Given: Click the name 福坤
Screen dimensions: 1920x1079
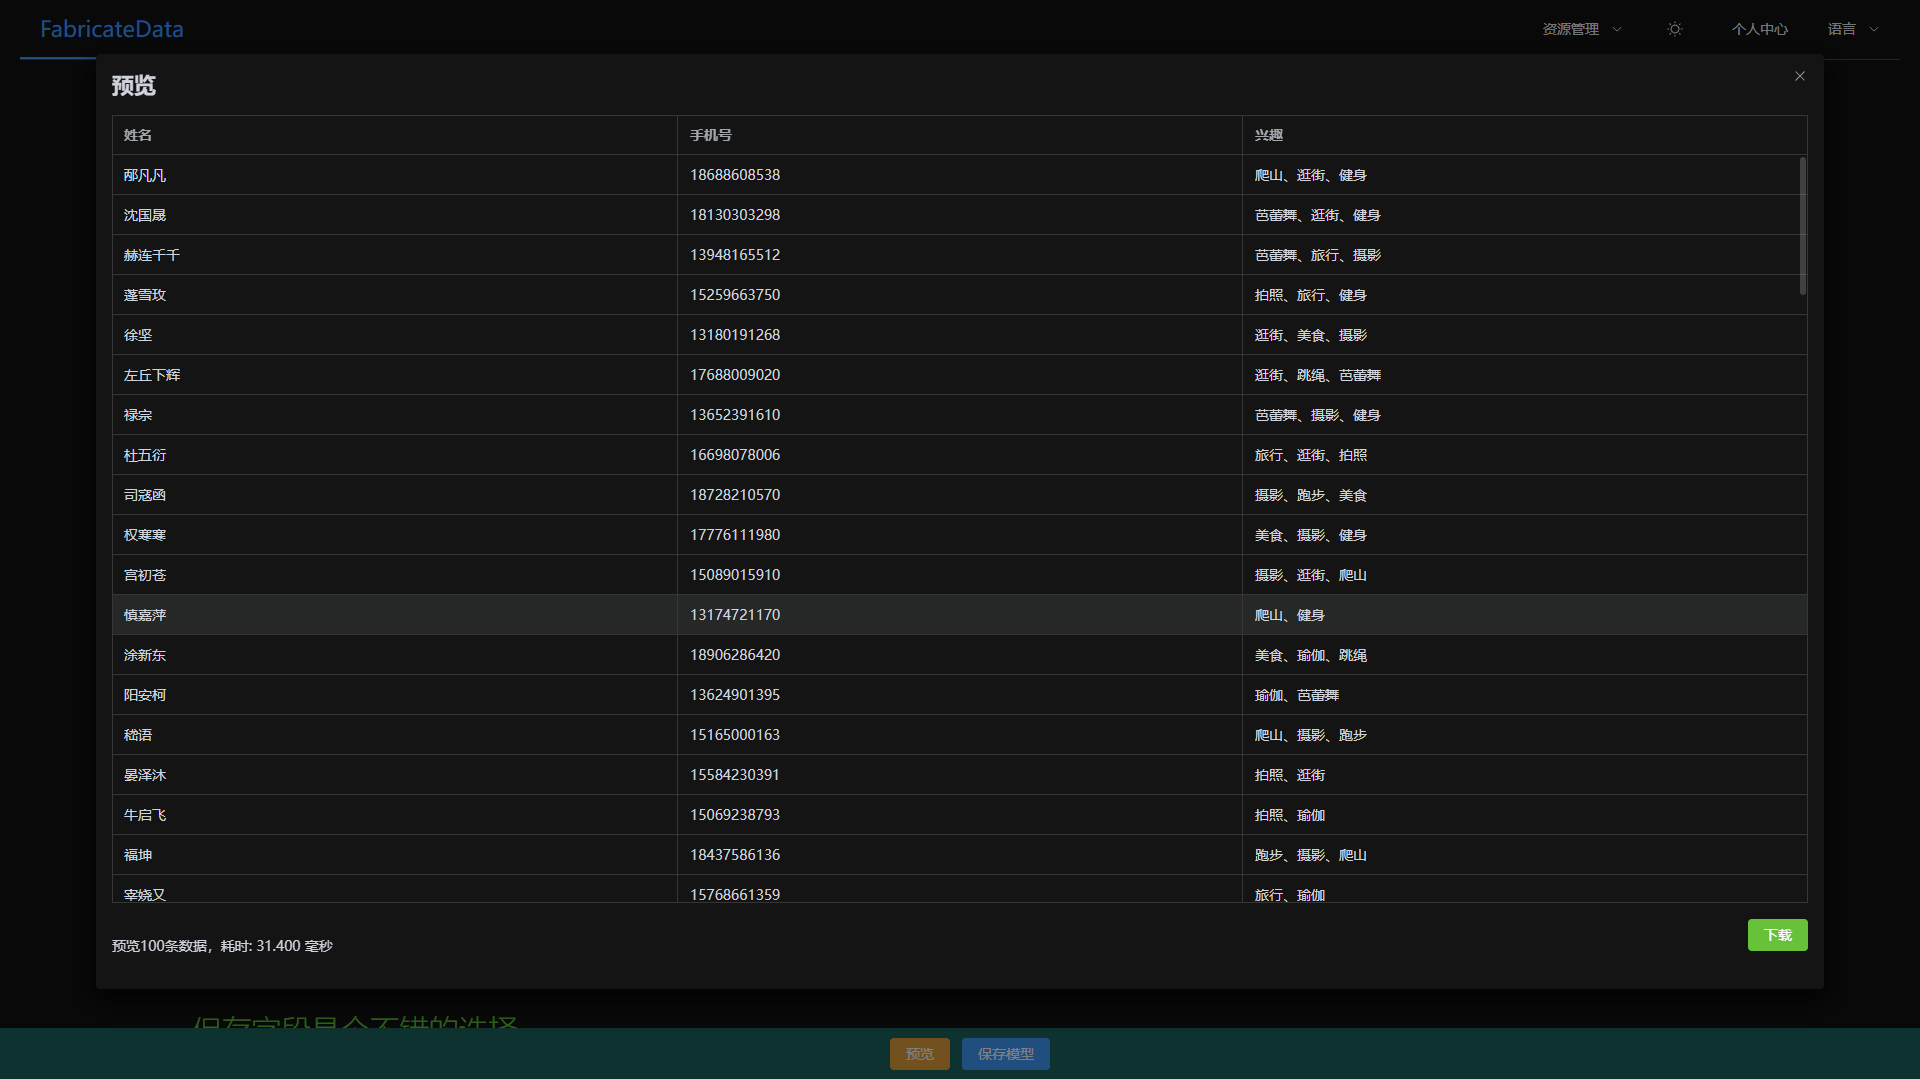Looking at the screenshot, I should [138, 855].
